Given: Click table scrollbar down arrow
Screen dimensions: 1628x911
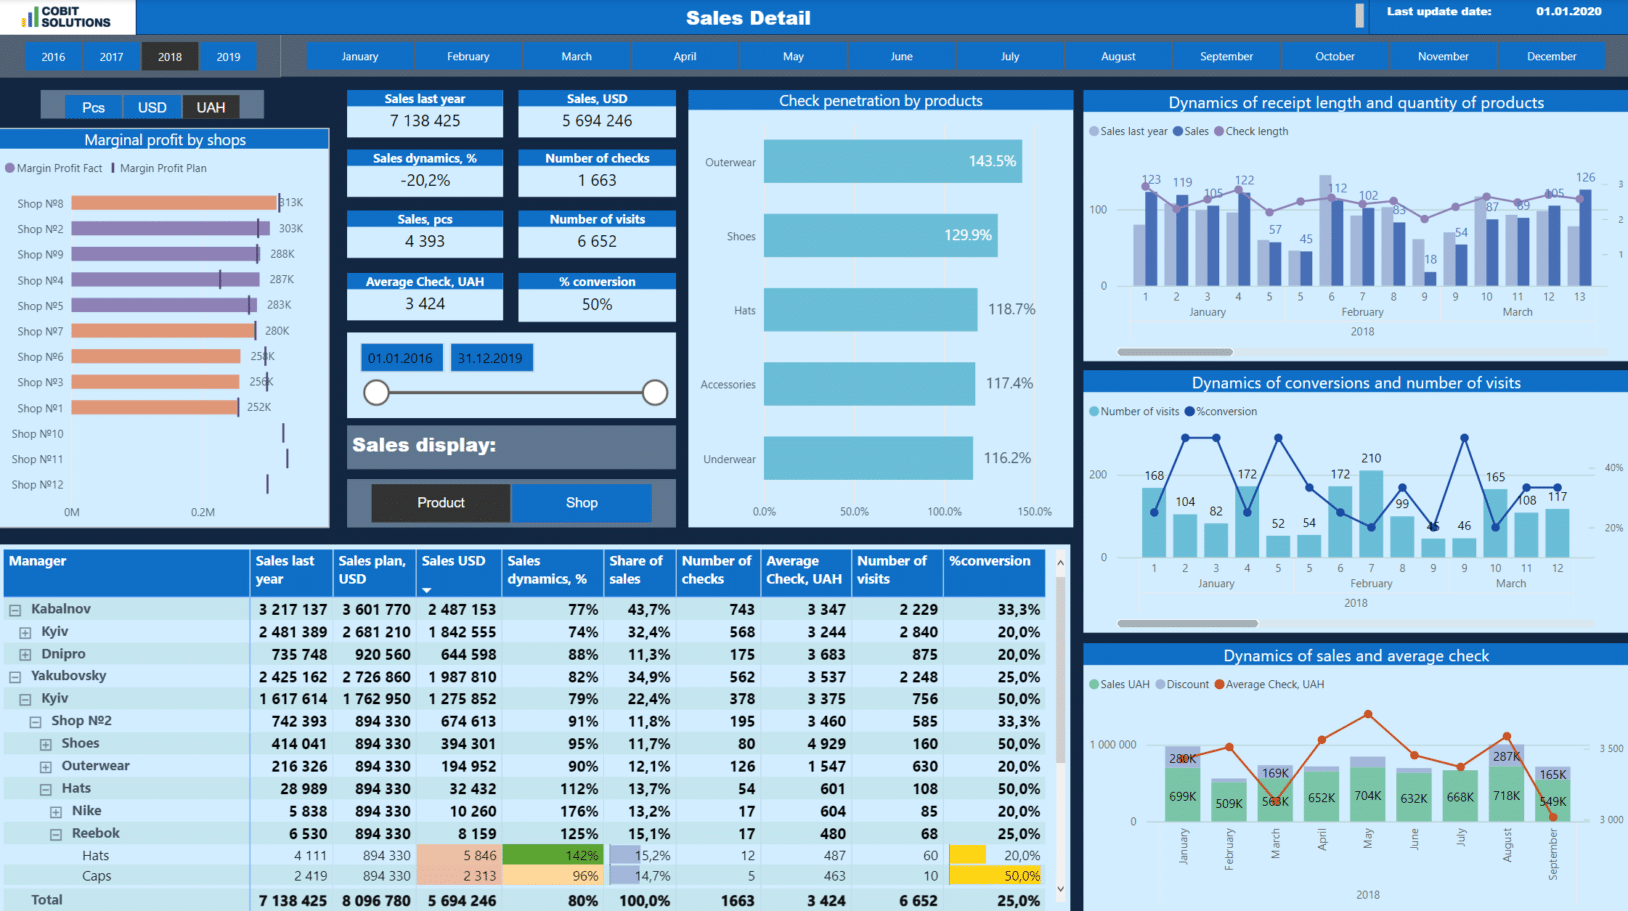Looking at the screenshot, I should tap(1060, 888).
